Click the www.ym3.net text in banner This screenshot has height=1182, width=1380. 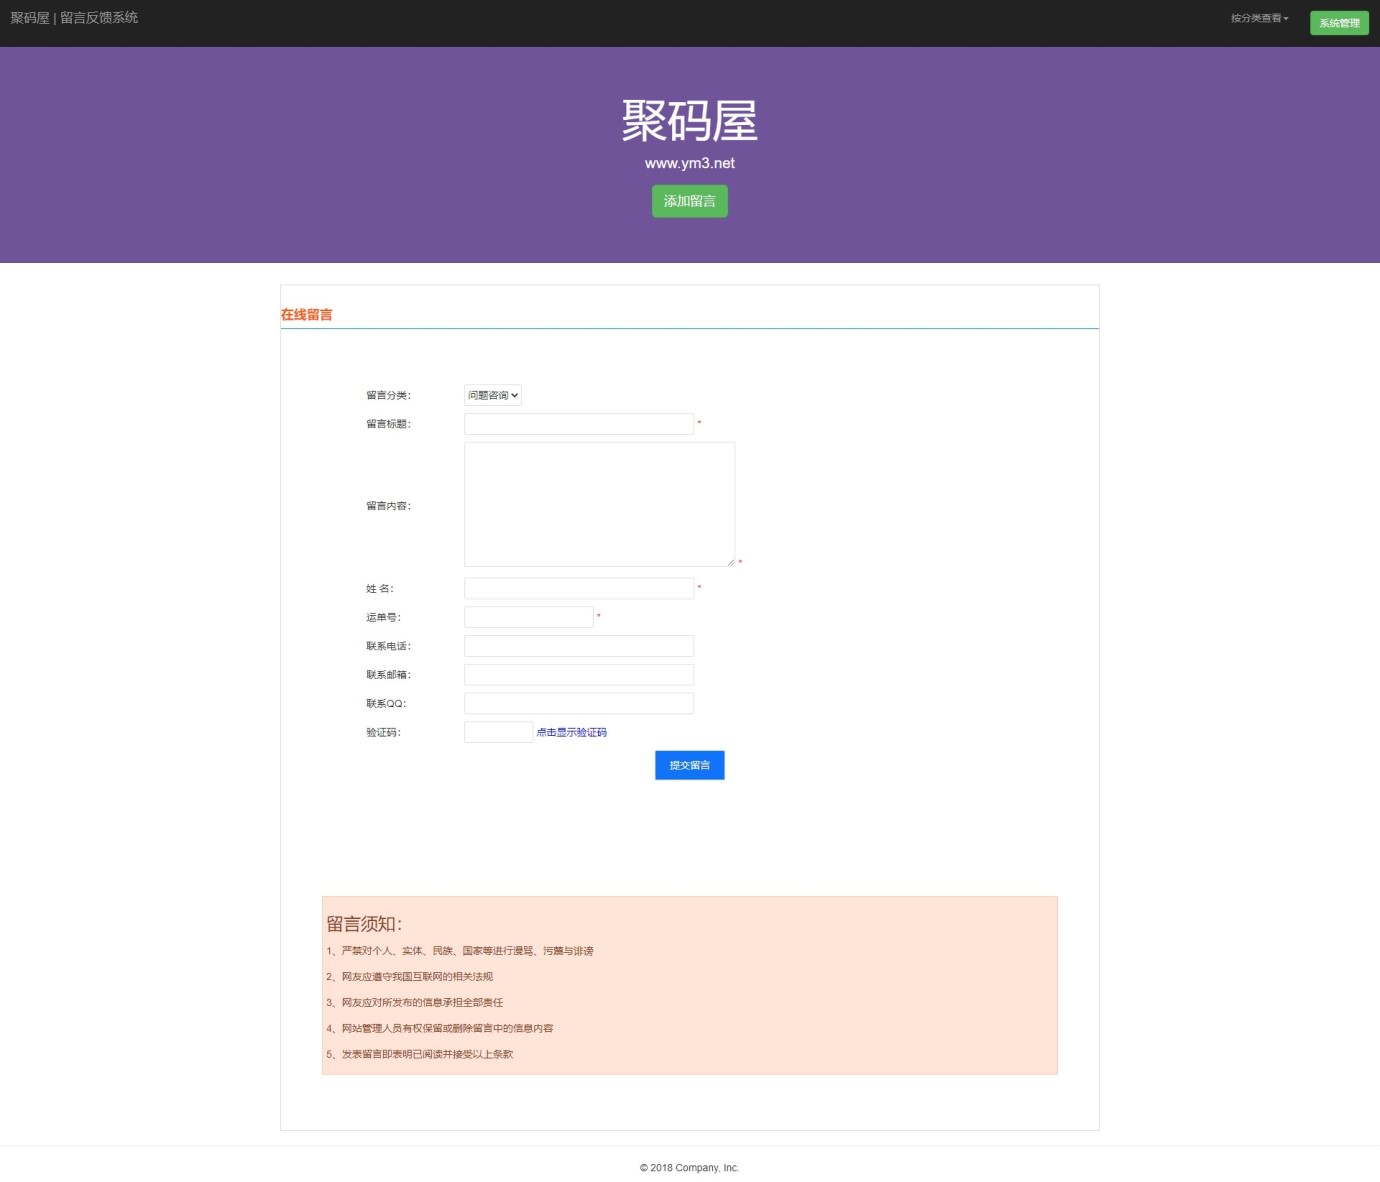[689, 163]
